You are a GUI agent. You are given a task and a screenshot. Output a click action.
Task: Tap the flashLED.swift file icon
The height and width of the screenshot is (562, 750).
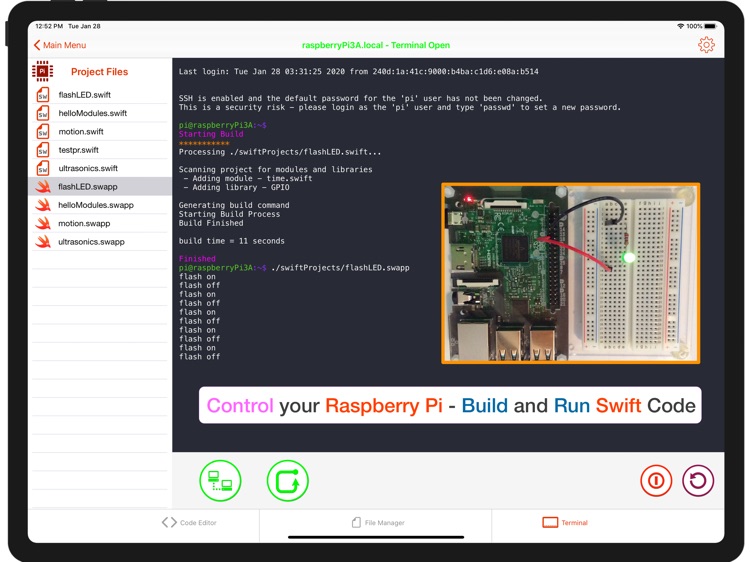tap(43, 95)
